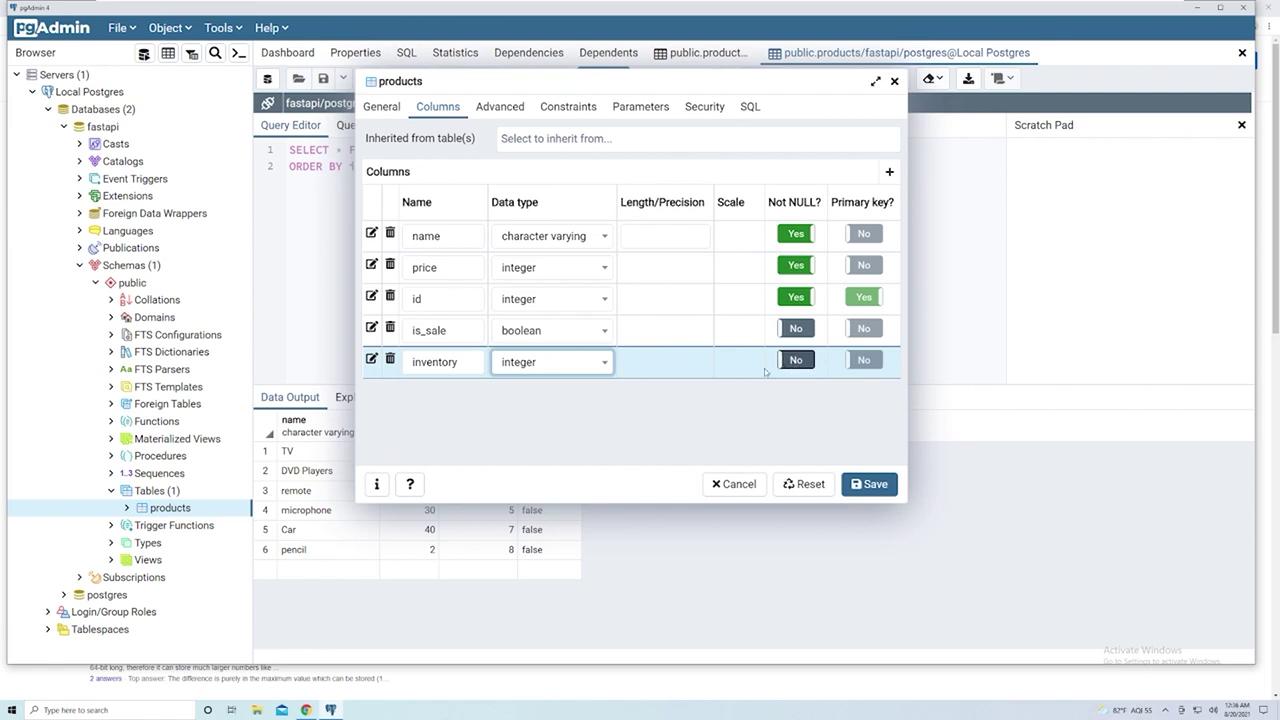The width and height of the screenshot is (1280, 720).
Task: Delete the inventory column row
Action: 390,358
